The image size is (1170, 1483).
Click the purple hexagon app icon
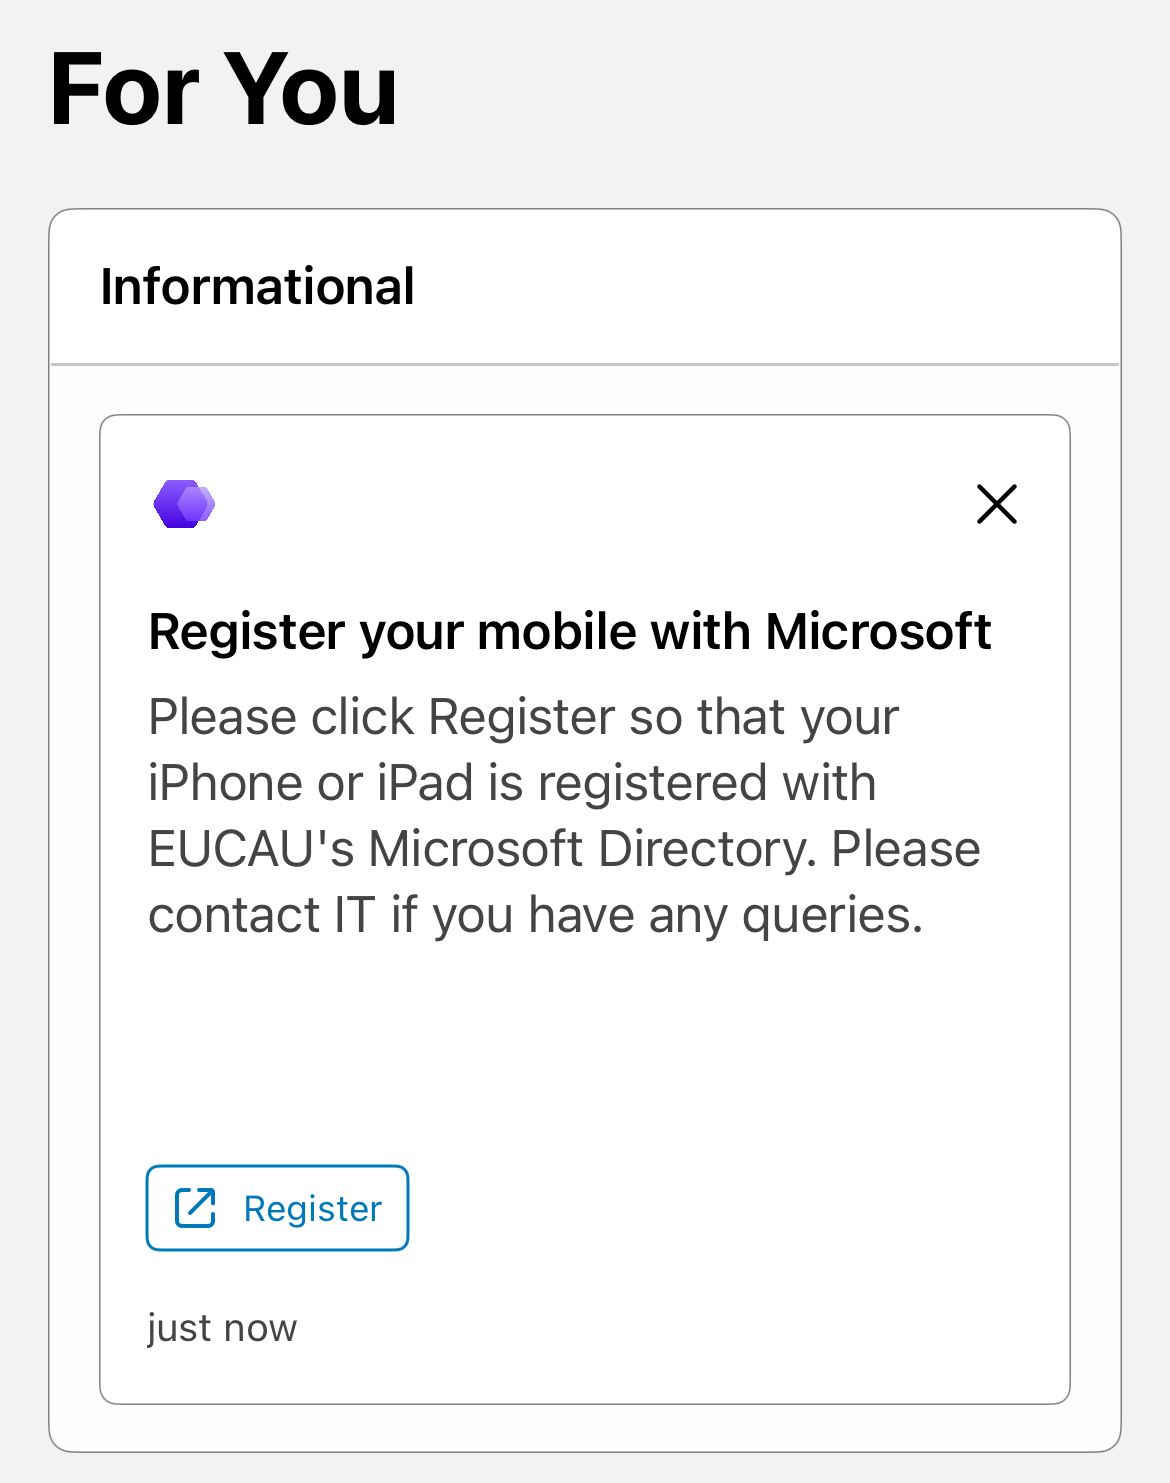click(184, 503)
